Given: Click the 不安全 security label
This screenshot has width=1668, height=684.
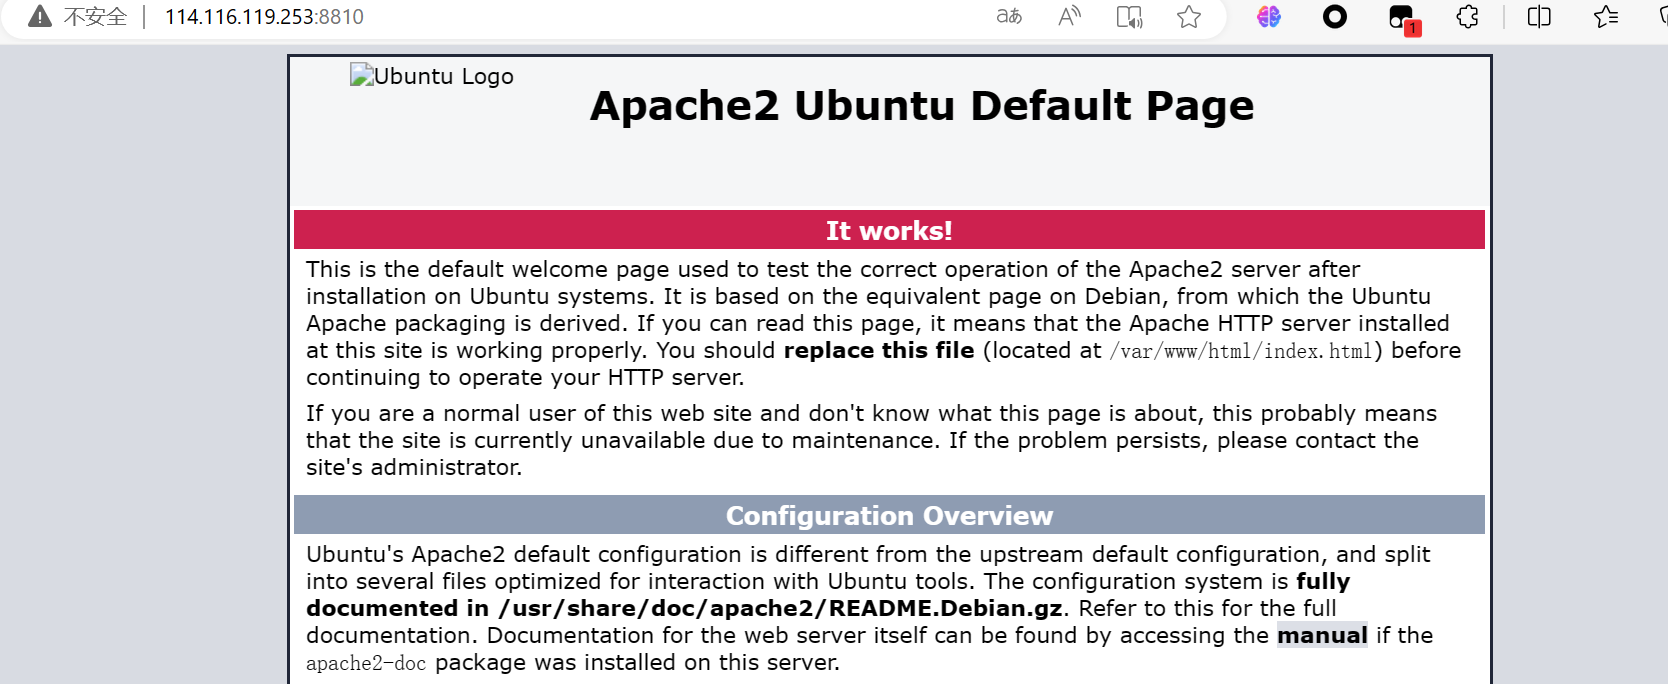Looking at the screenshot, I should 96,17.
